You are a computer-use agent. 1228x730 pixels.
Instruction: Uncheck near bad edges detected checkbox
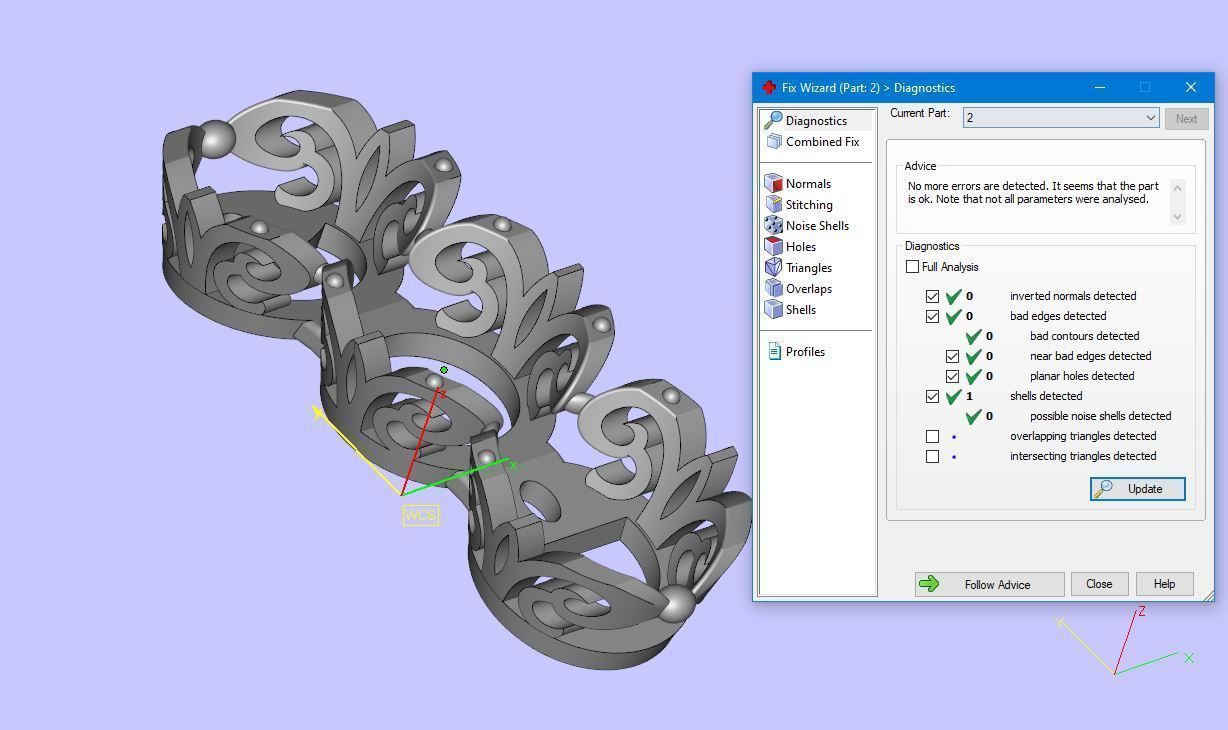click(952, 356)
